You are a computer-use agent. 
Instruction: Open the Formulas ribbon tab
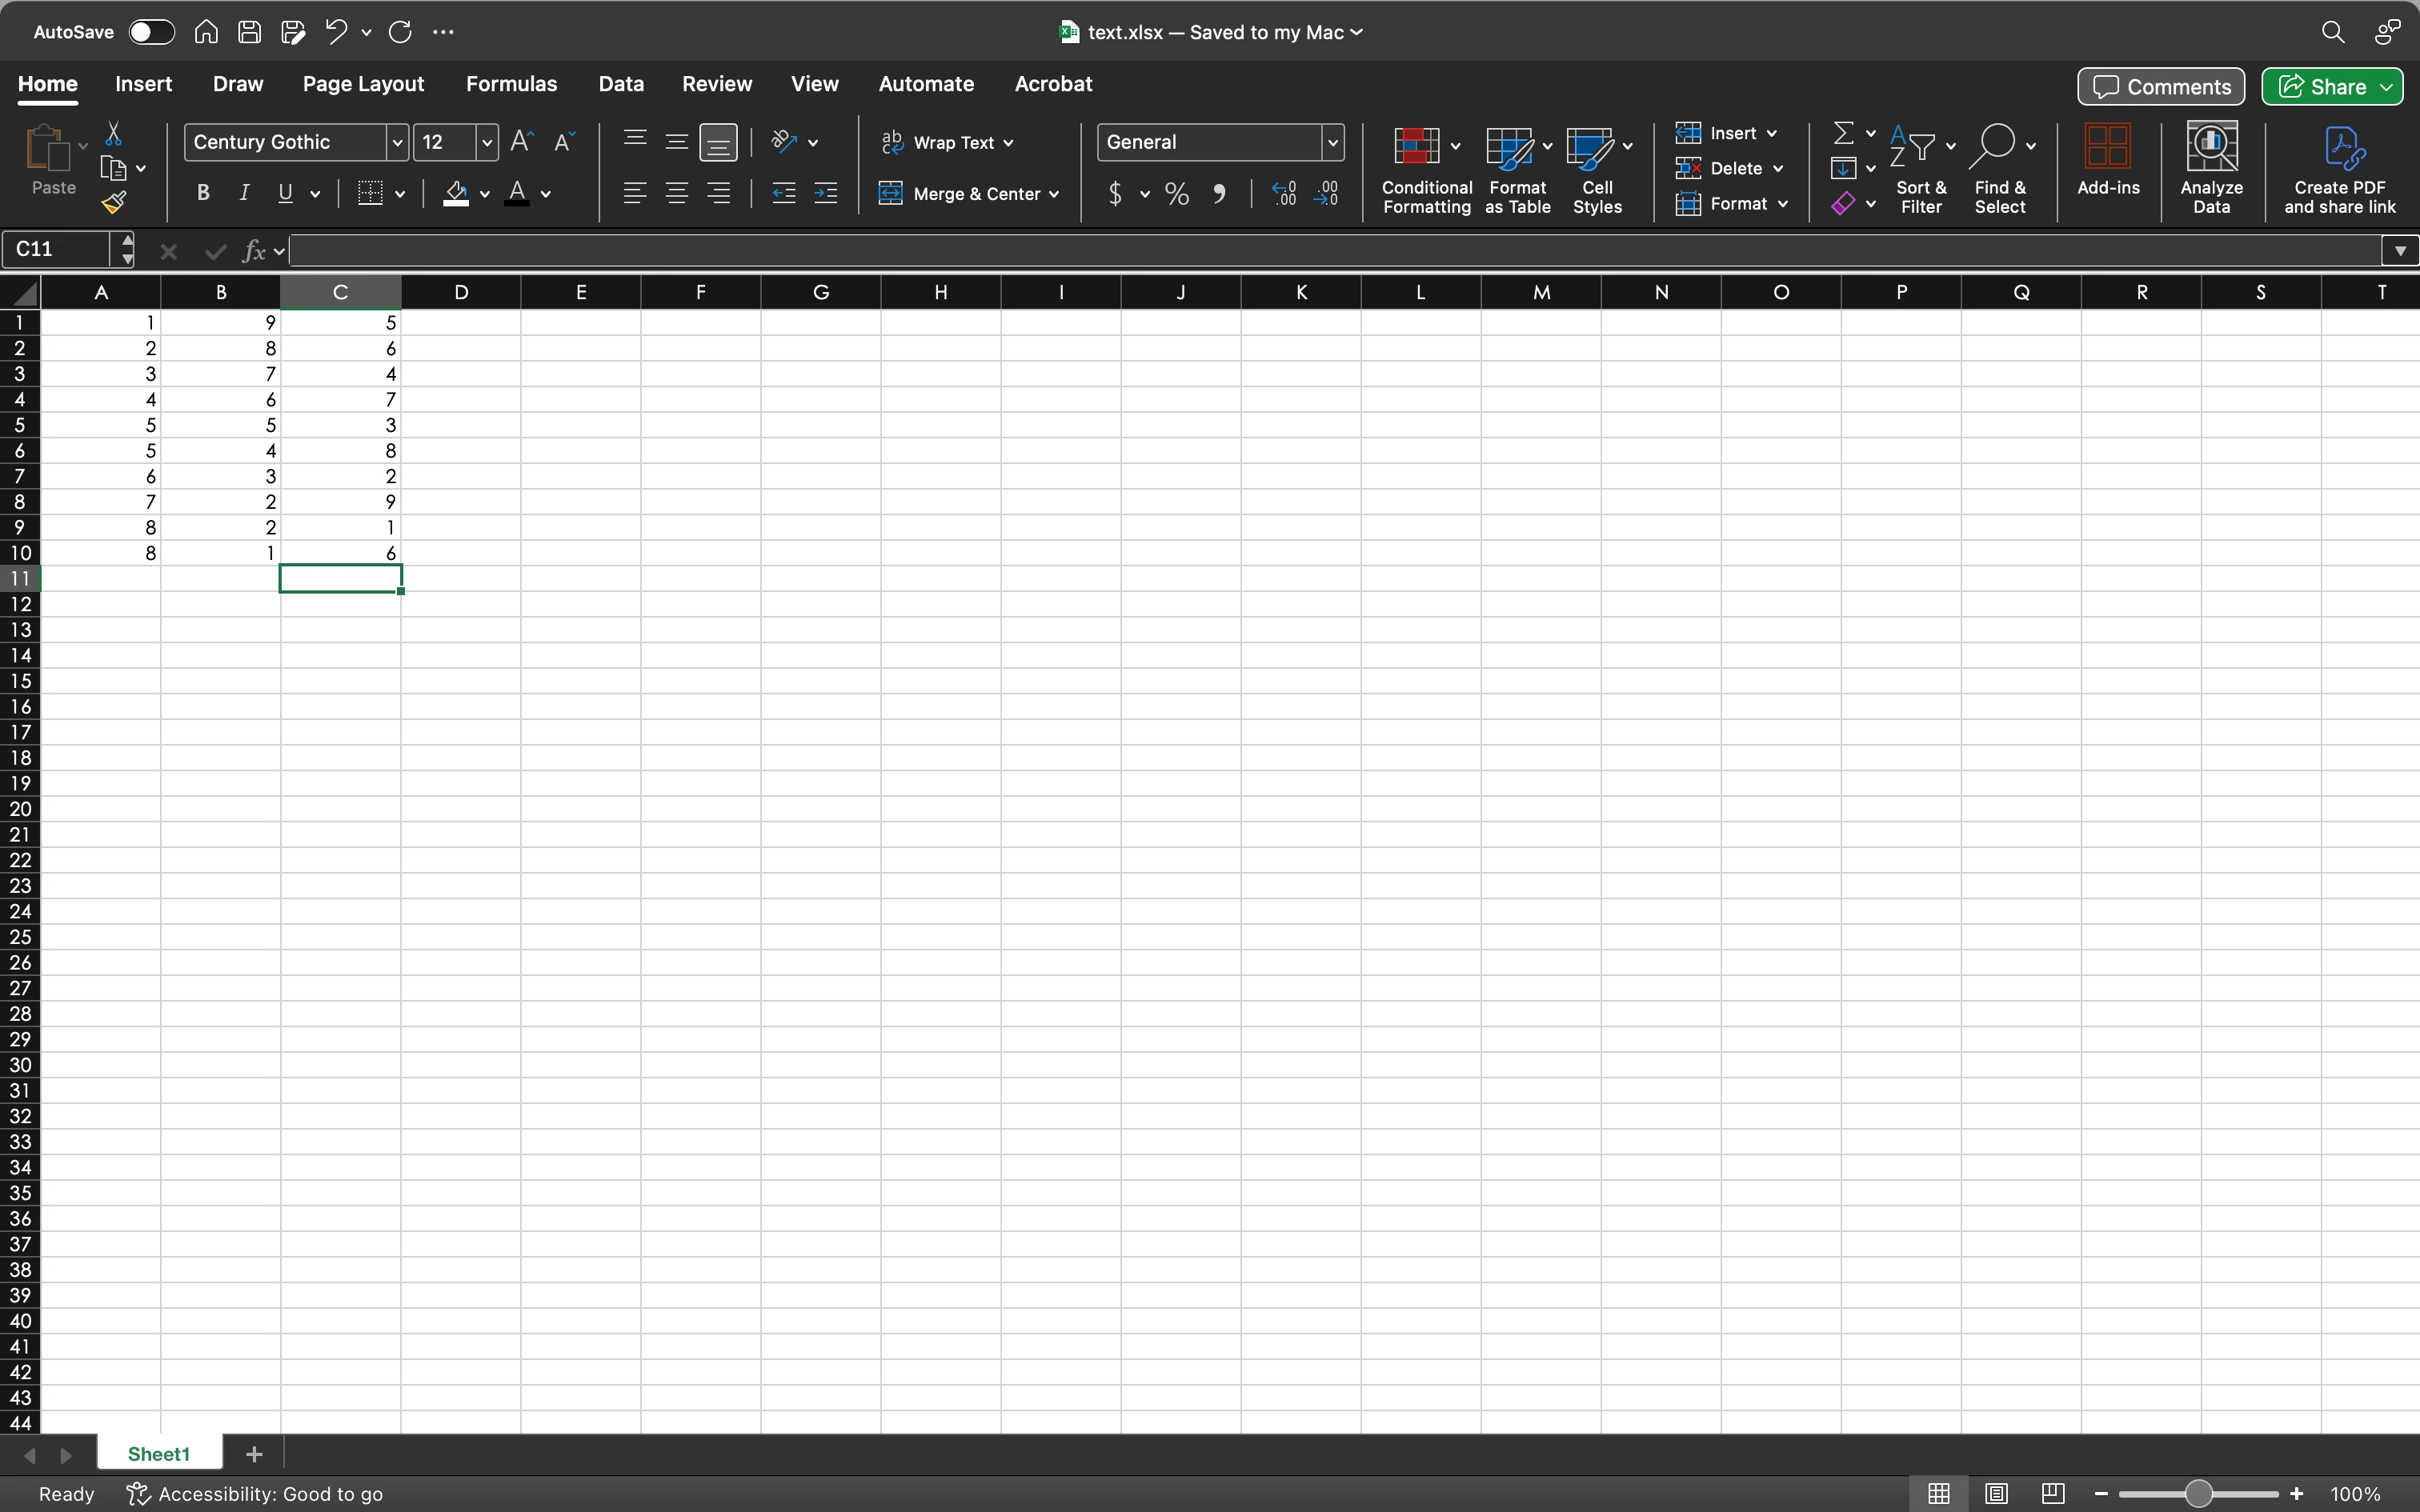tap(511, 84)
